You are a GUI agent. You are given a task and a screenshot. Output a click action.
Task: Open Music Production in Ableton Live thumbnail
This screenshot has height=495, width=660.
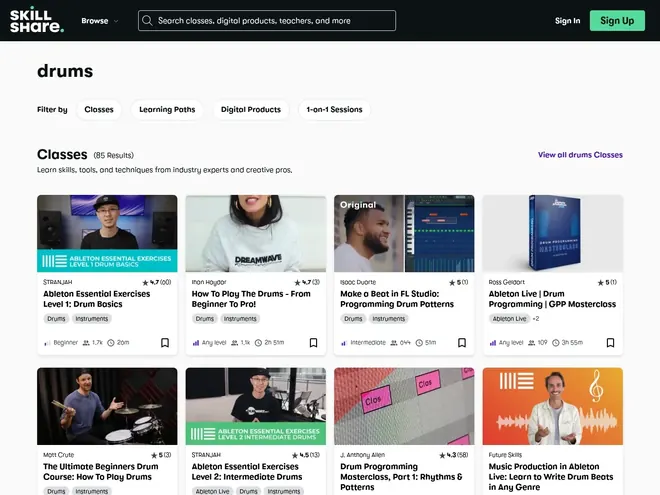point(553,406)
